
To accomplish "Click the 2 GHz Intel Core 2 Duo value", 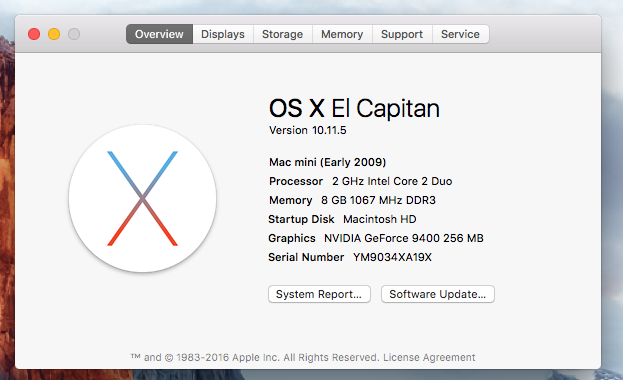I will point(392,181).
